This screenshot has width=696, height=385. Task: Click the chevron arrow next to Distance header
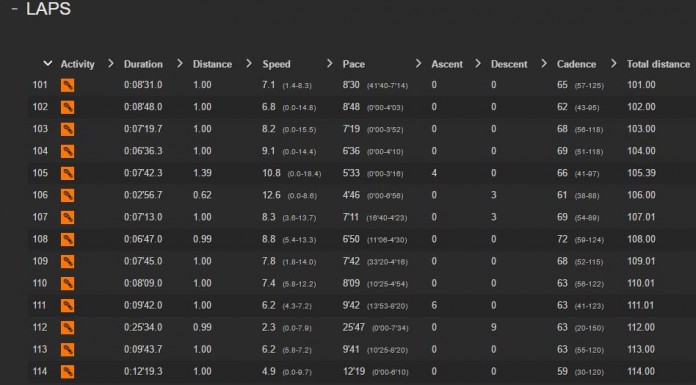click(180, 64)
